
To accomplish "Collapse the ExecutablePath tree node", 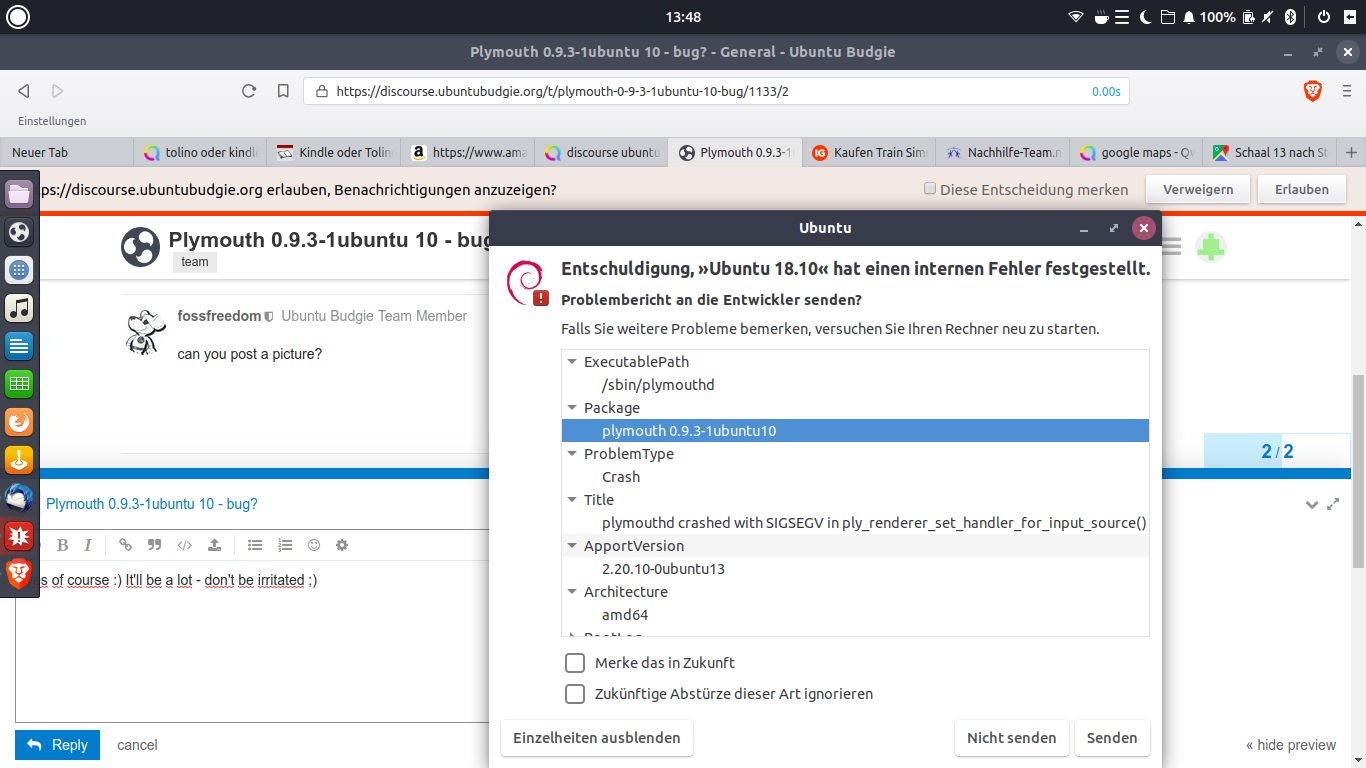I will 573,362.
